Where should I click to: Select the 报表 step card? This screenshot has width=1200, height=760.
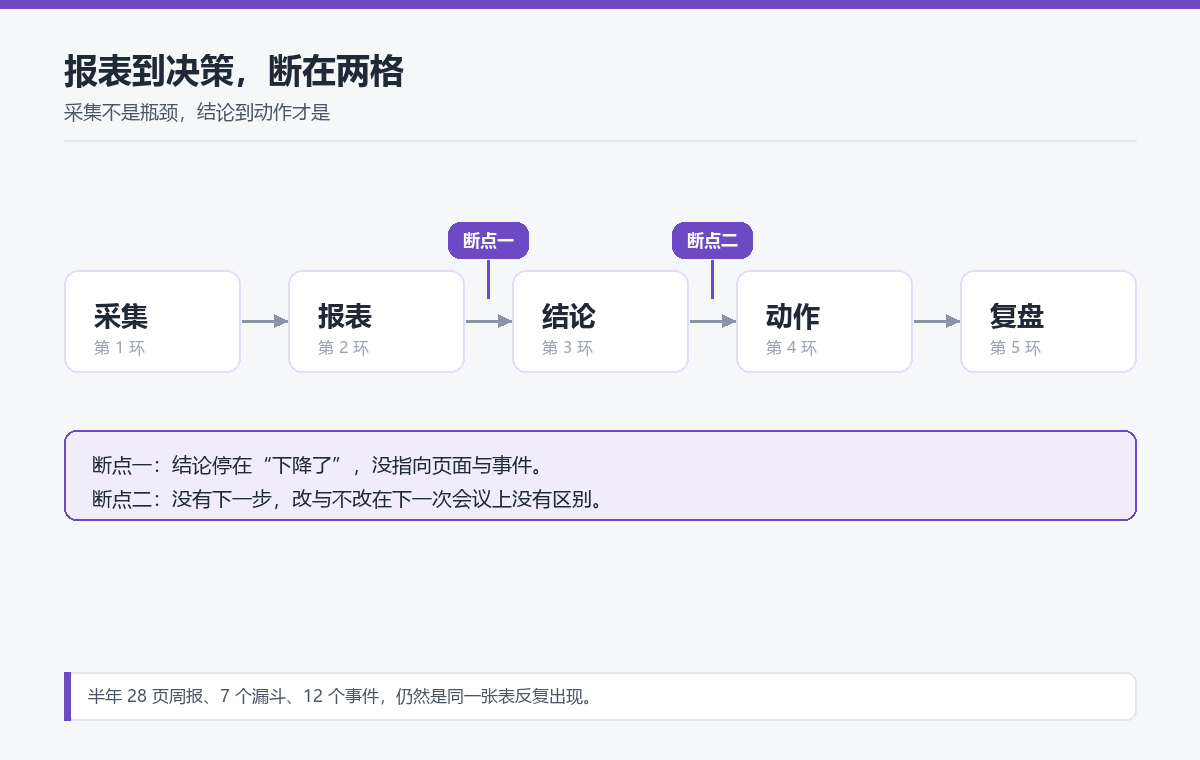point(376,321)
